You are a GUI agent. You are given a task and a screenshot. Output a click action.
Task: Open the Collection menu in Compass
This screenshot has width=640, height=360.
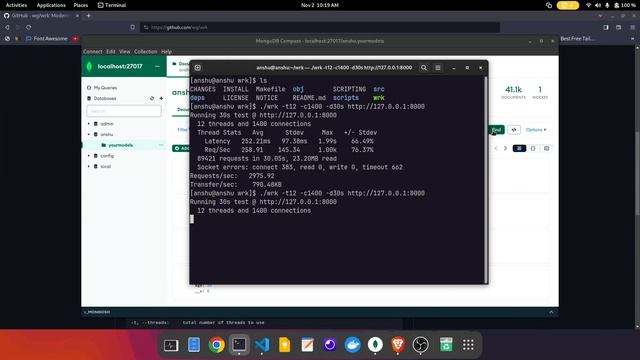tap(146, 52)
